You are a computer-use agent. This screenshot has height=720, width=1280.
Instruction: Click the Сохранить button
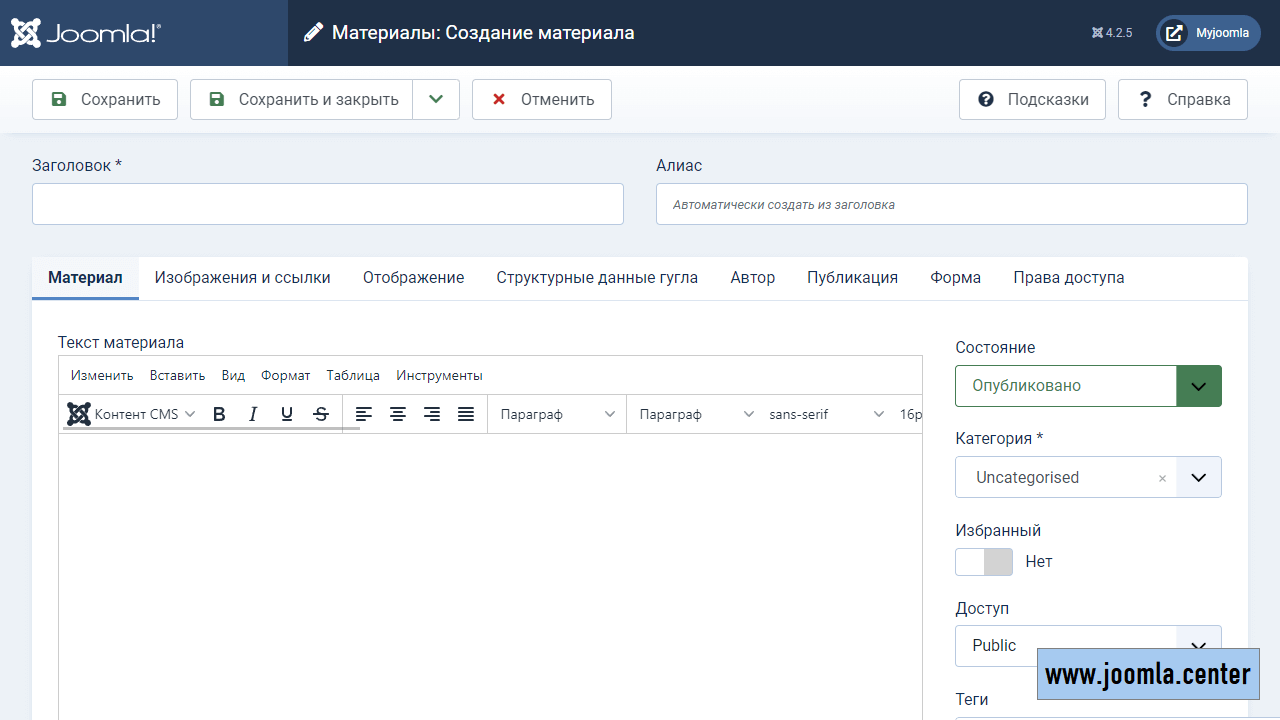click(105, 99)
